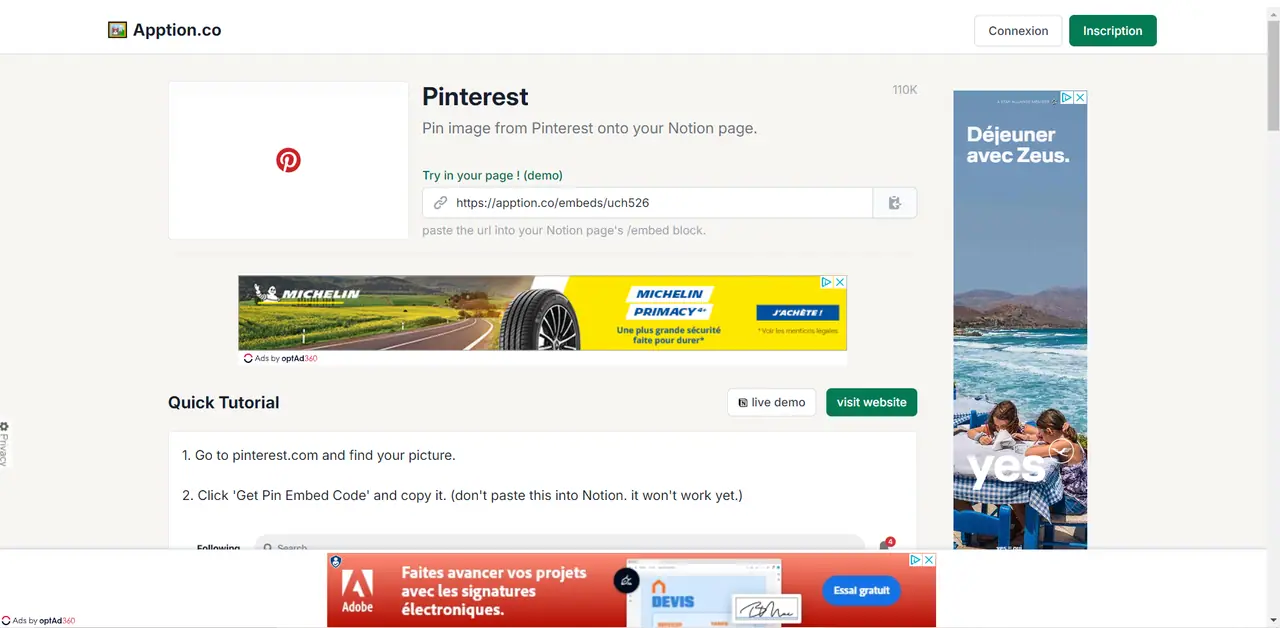This screenshot has width=1280, height=628.
Task: Click tutorial step 2 Get Pin Embed text
Action: point(462,495)
